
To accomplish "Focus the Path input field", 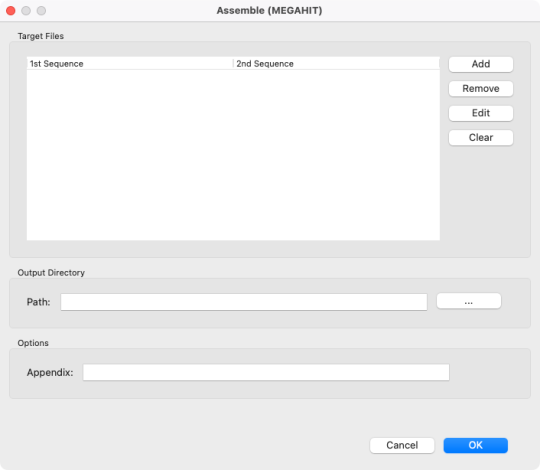I will pos(244,302).
